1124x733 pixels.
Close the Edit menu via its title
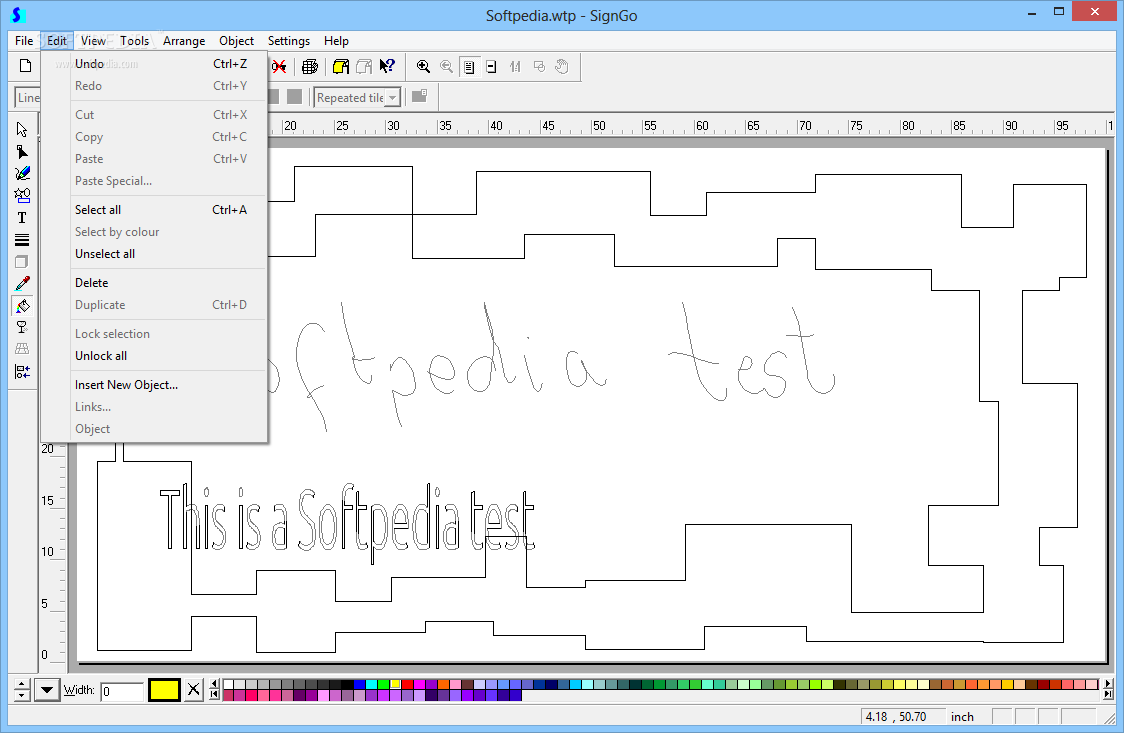(57, 41)
